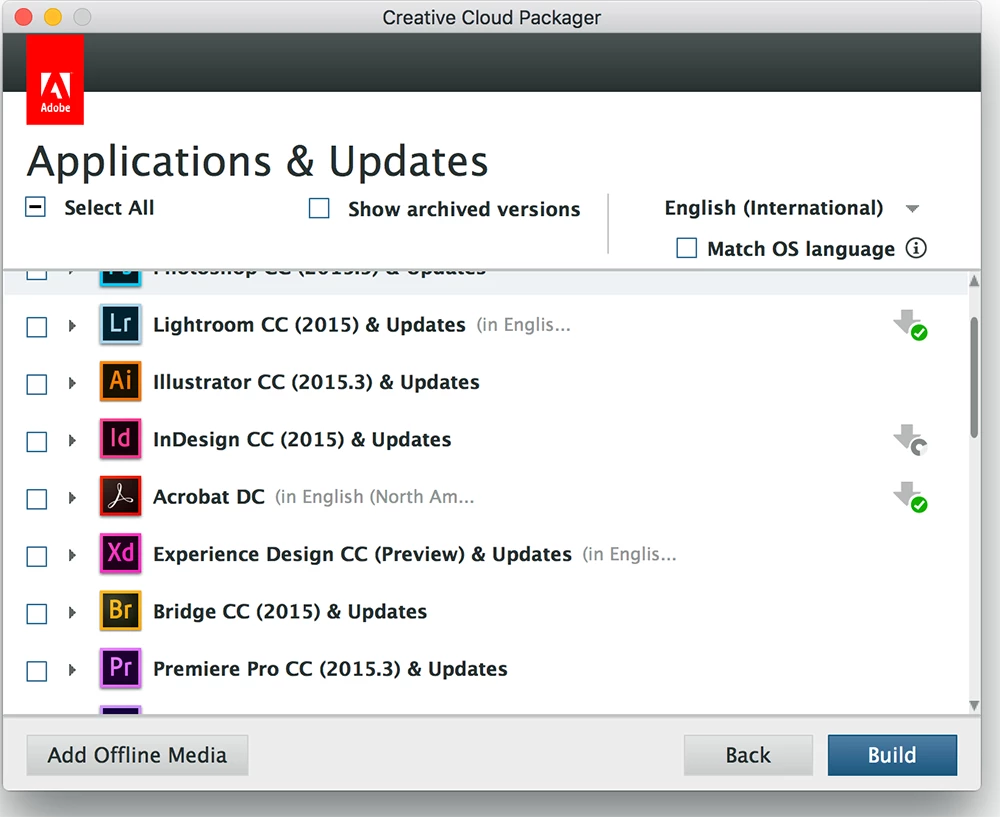Check the Illustrator CC (2015.3) checkbox

[36, 385]
